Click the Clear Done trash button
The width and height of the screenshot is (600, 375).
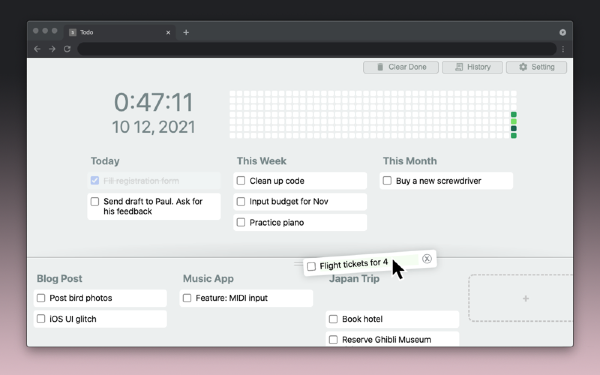(x=401, y=67)
